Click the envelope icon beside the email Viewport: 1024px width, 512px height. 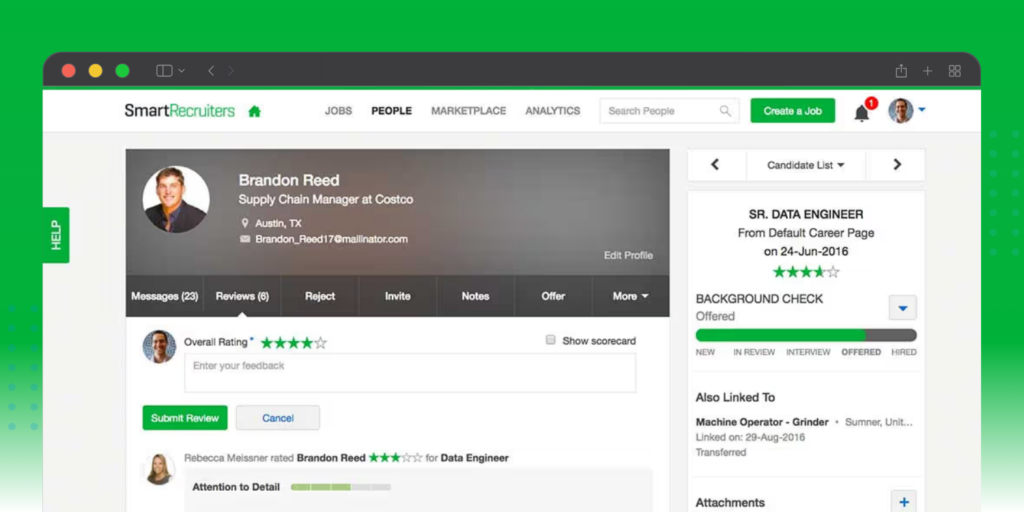pos(245,239)
